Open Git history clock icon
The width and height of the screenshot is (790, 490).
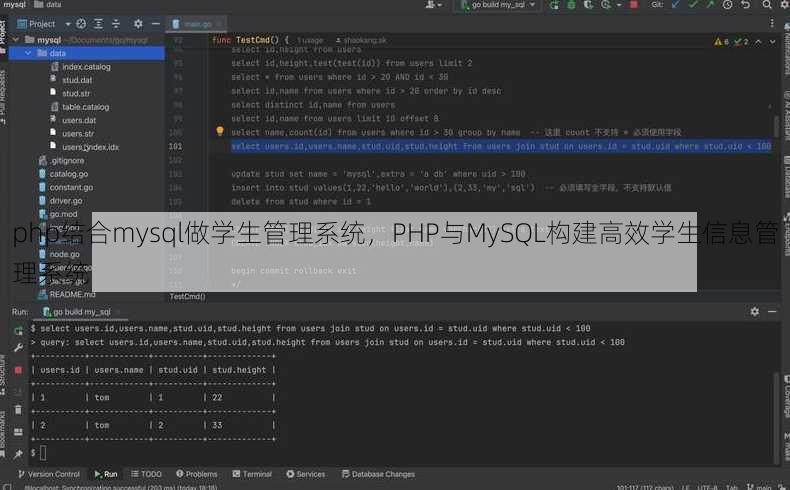click(728, 5)
